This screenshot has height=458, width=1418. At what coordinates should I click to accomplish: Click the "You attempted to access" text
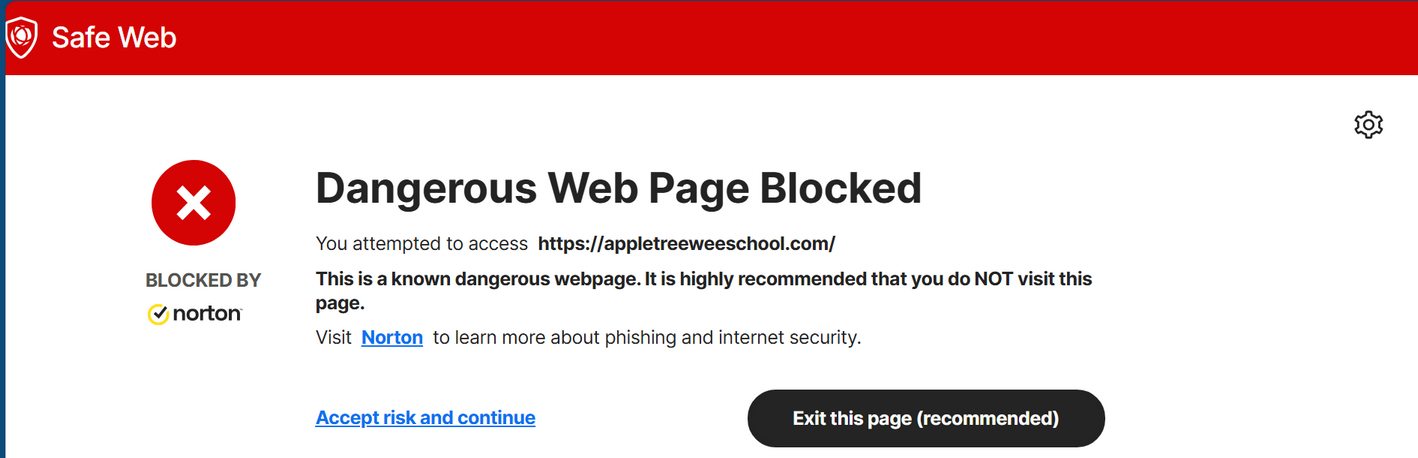click(x=421, y=243)
